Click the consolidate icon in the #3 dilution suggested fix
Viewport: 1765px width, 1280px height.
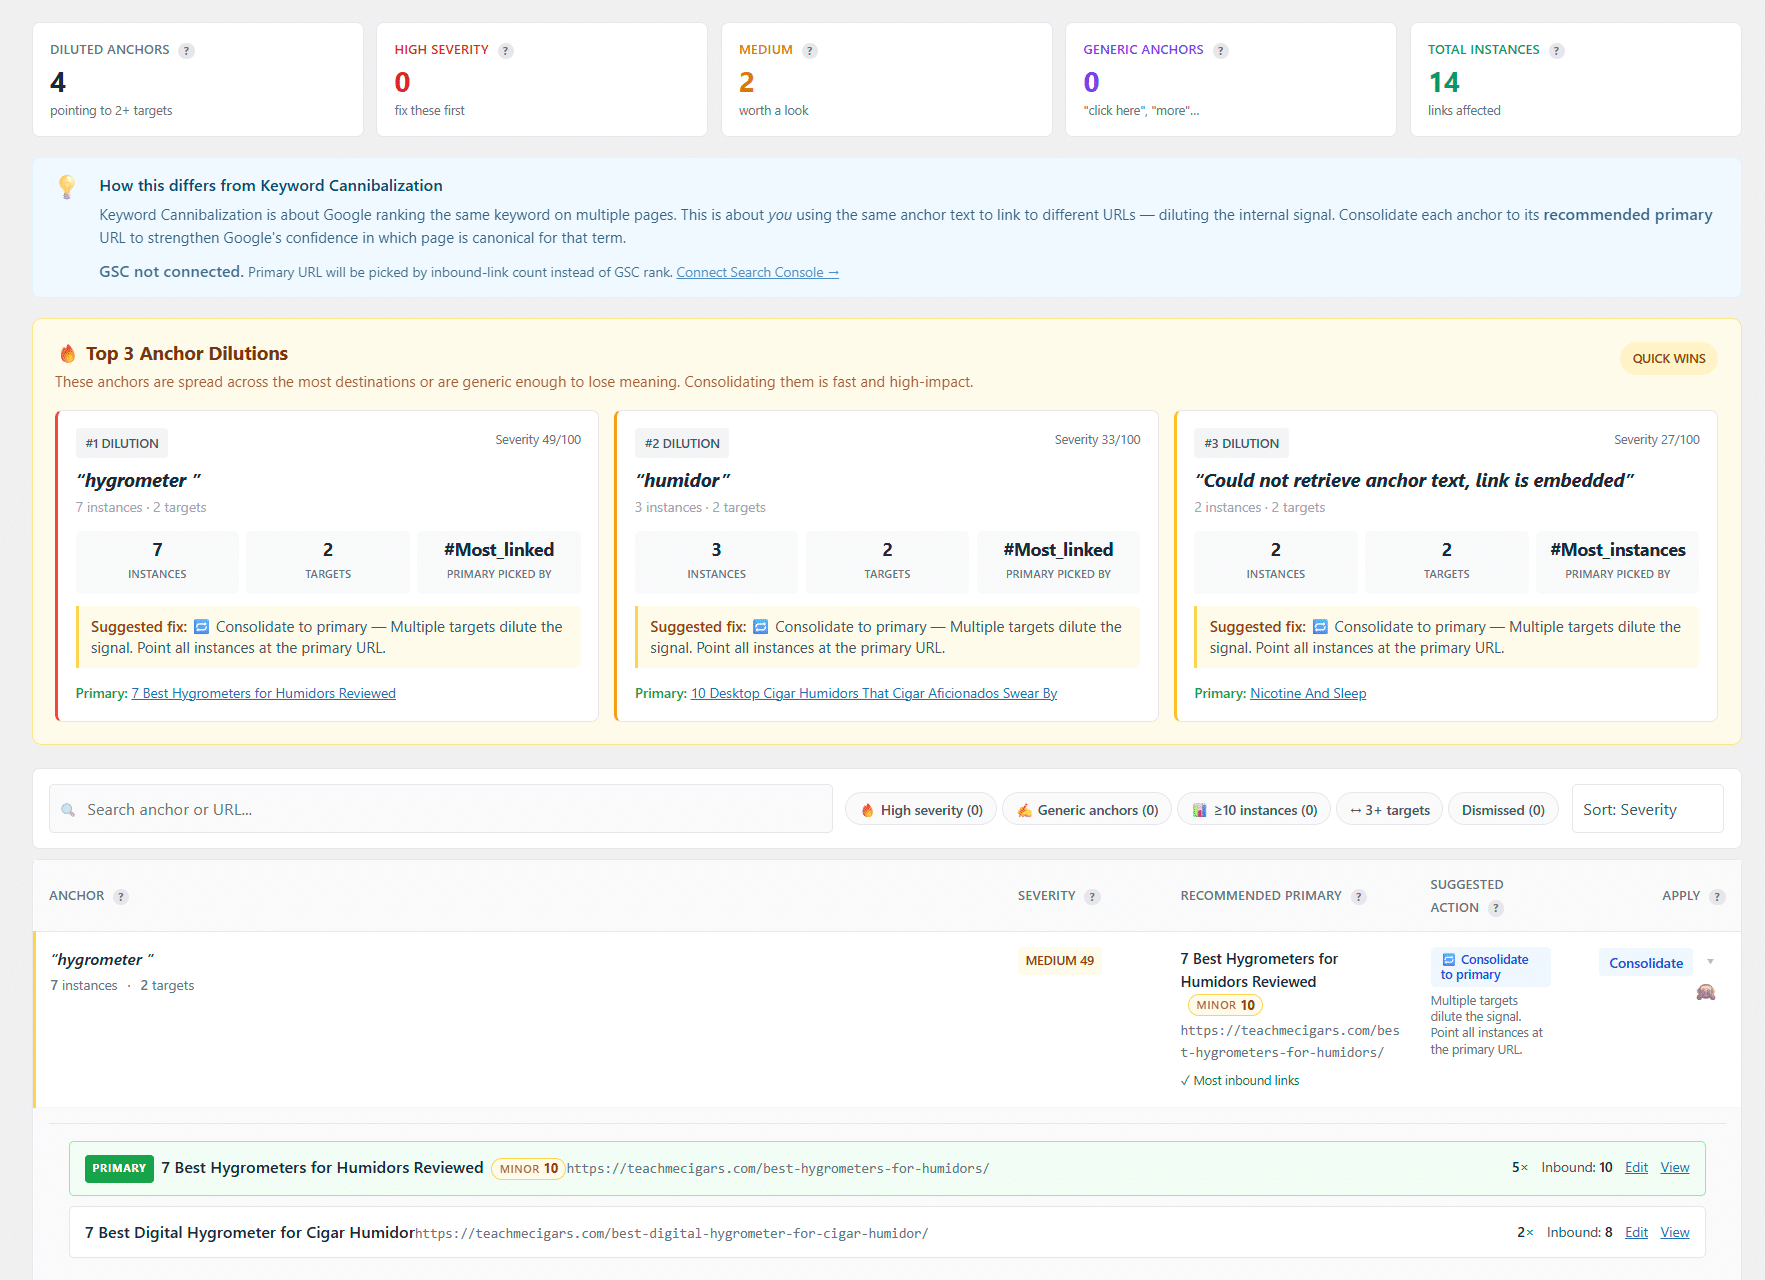coord(1320,627)
